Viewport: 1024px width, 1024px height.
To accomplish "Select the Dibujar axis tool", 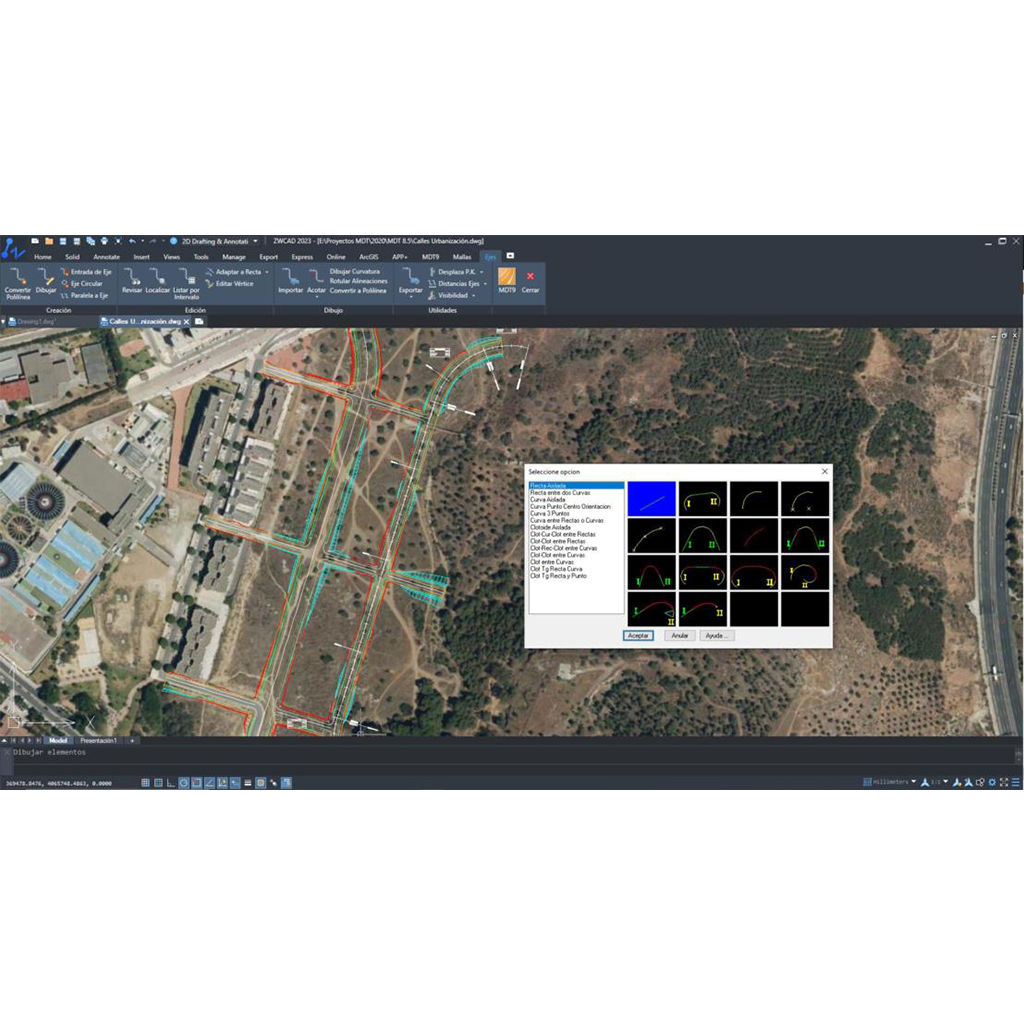I will [x=46, y=276].
